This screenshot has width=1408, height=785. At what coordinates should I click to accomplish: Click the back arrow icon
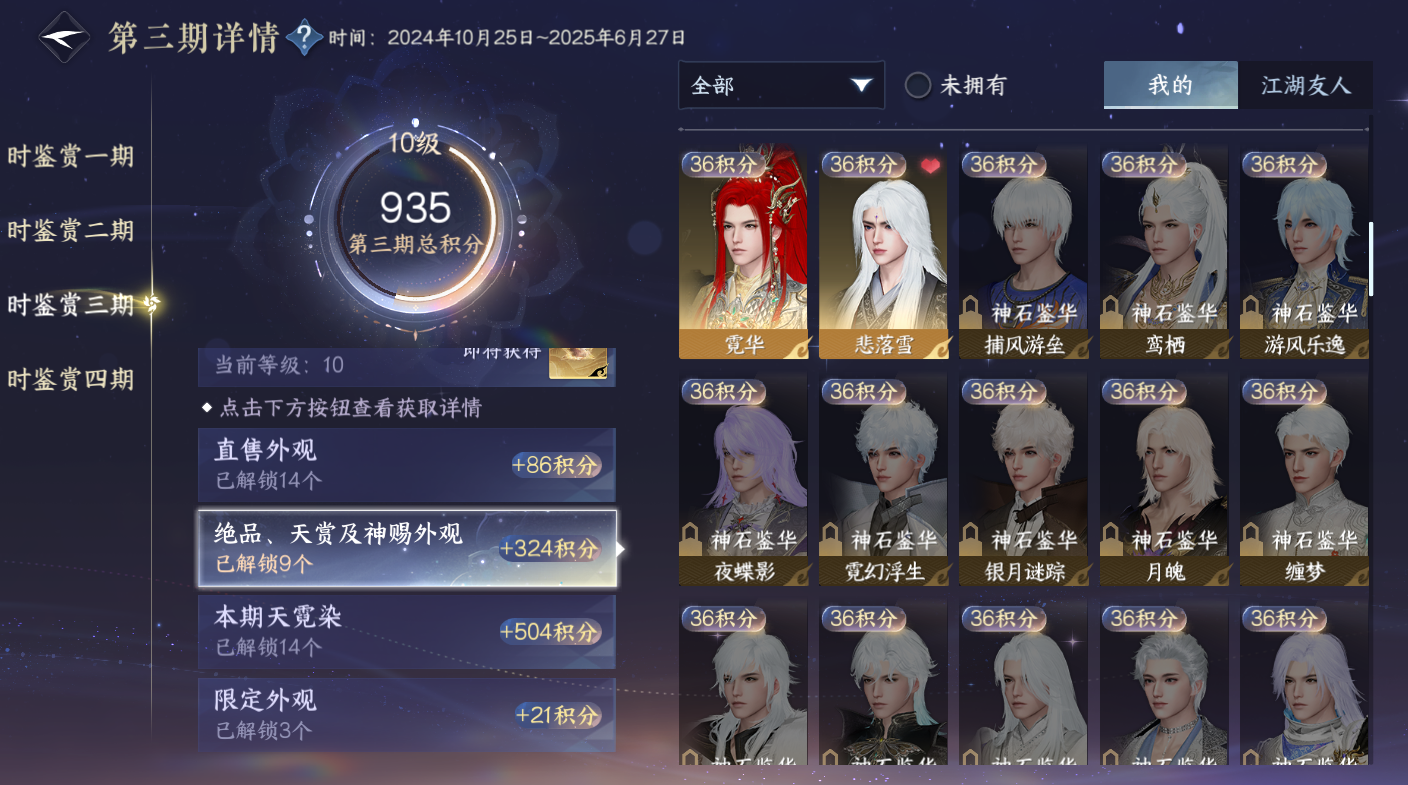click(x=64, y=37)
